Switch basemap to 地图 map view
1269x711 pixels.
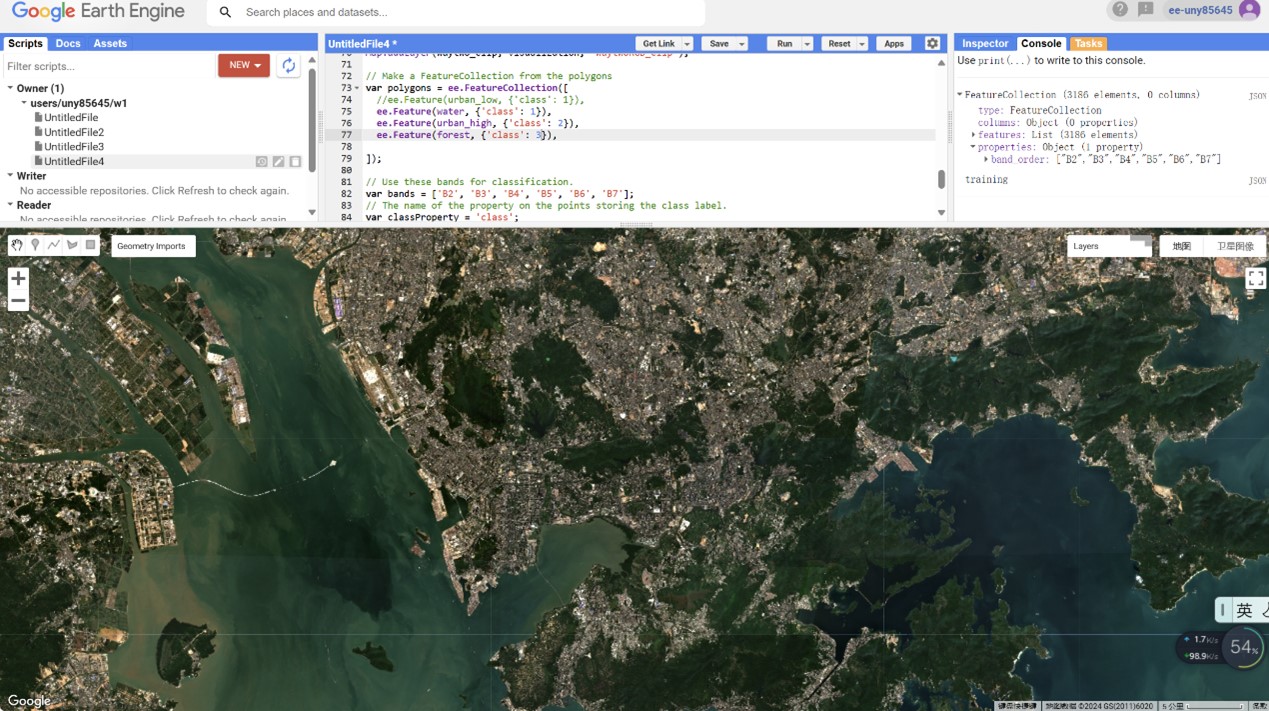click(1182, 246)
